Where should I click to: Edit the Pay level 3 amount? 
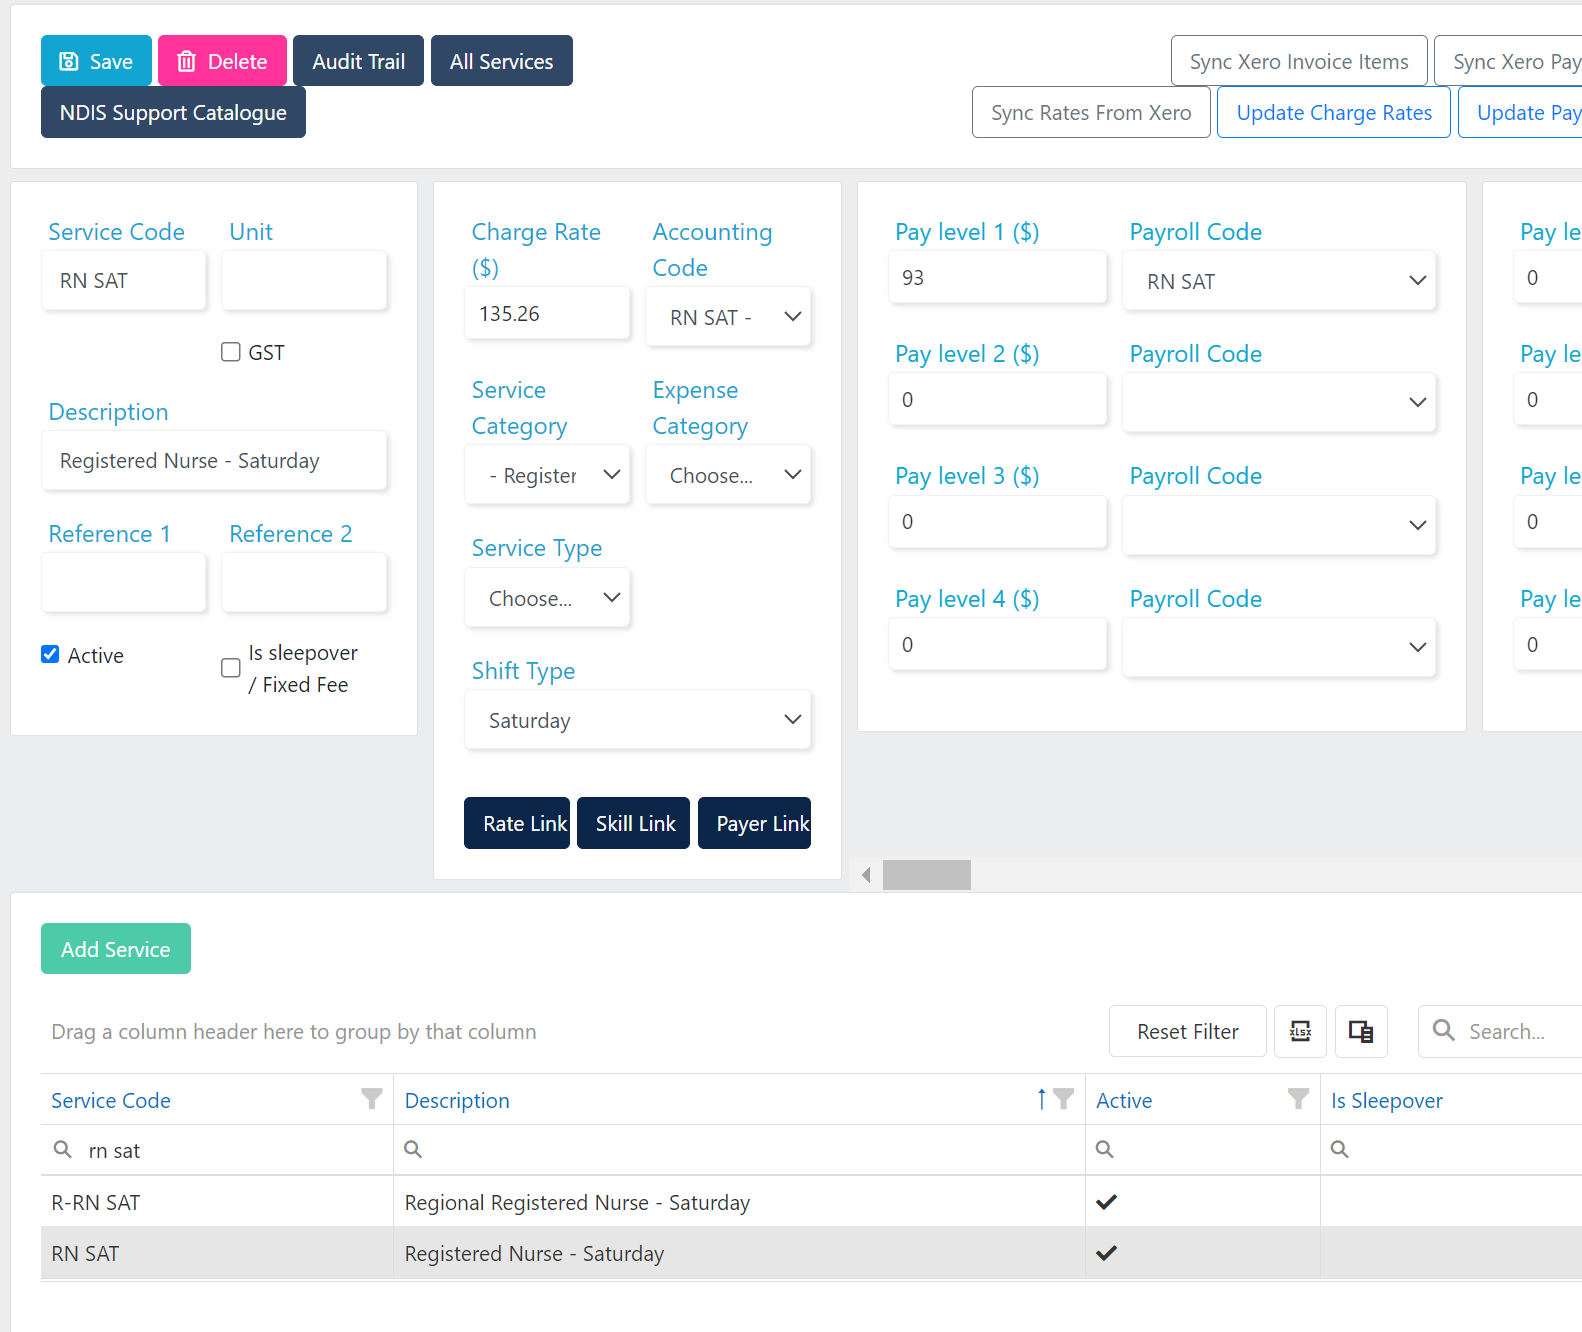(x=998, y=521)
